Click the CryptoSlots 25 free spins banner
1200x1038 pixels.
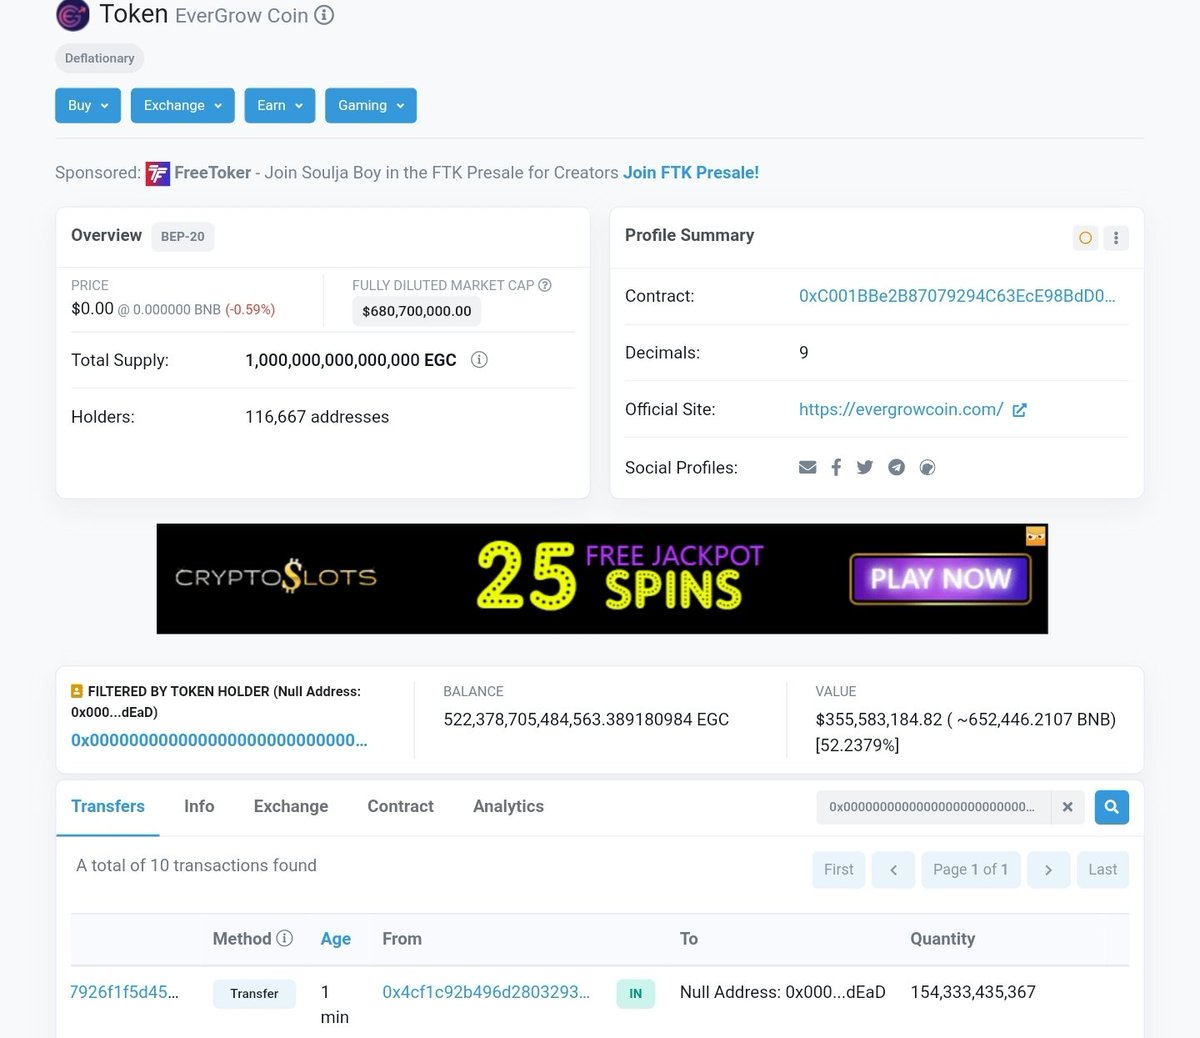pos(602,579)
